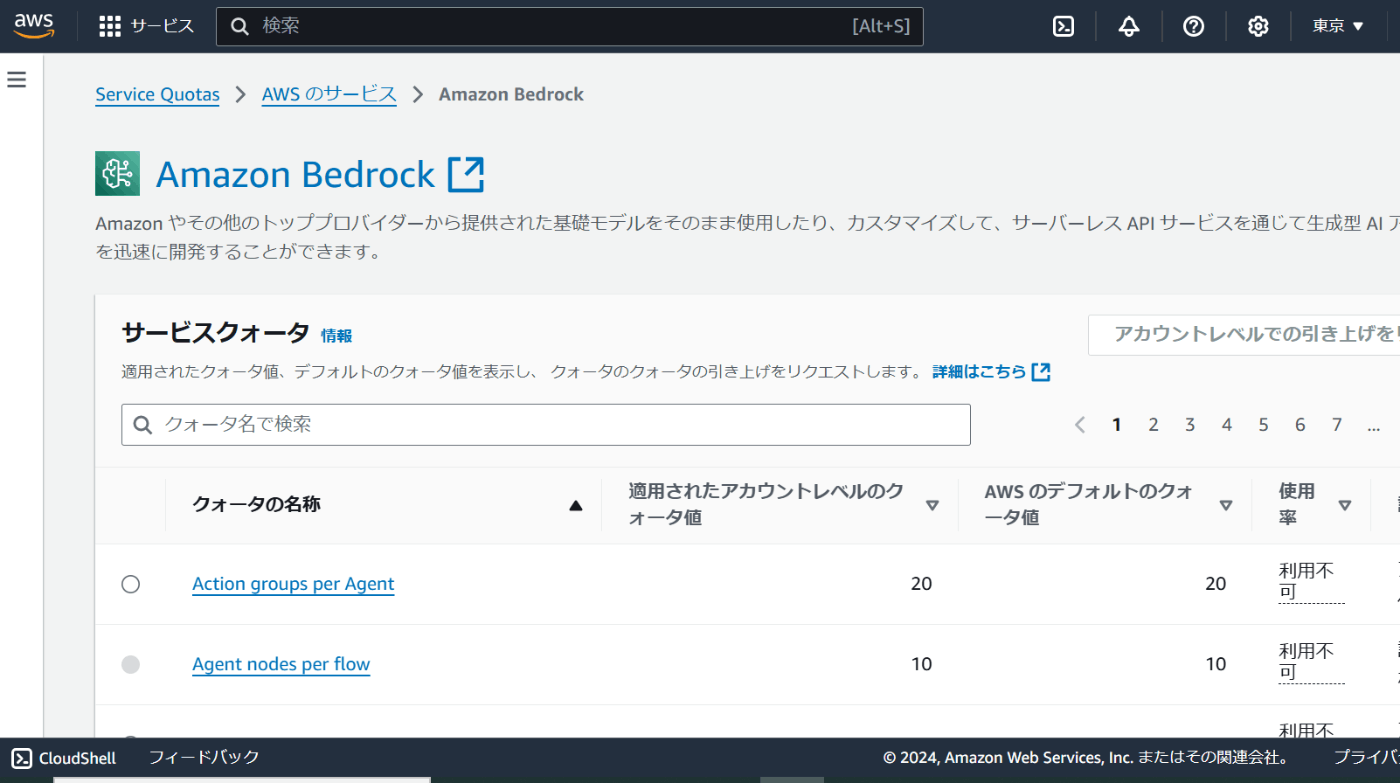Focus the クォータ名で検索 field
The image size is (1400, 783).
[x=546, y=425]
